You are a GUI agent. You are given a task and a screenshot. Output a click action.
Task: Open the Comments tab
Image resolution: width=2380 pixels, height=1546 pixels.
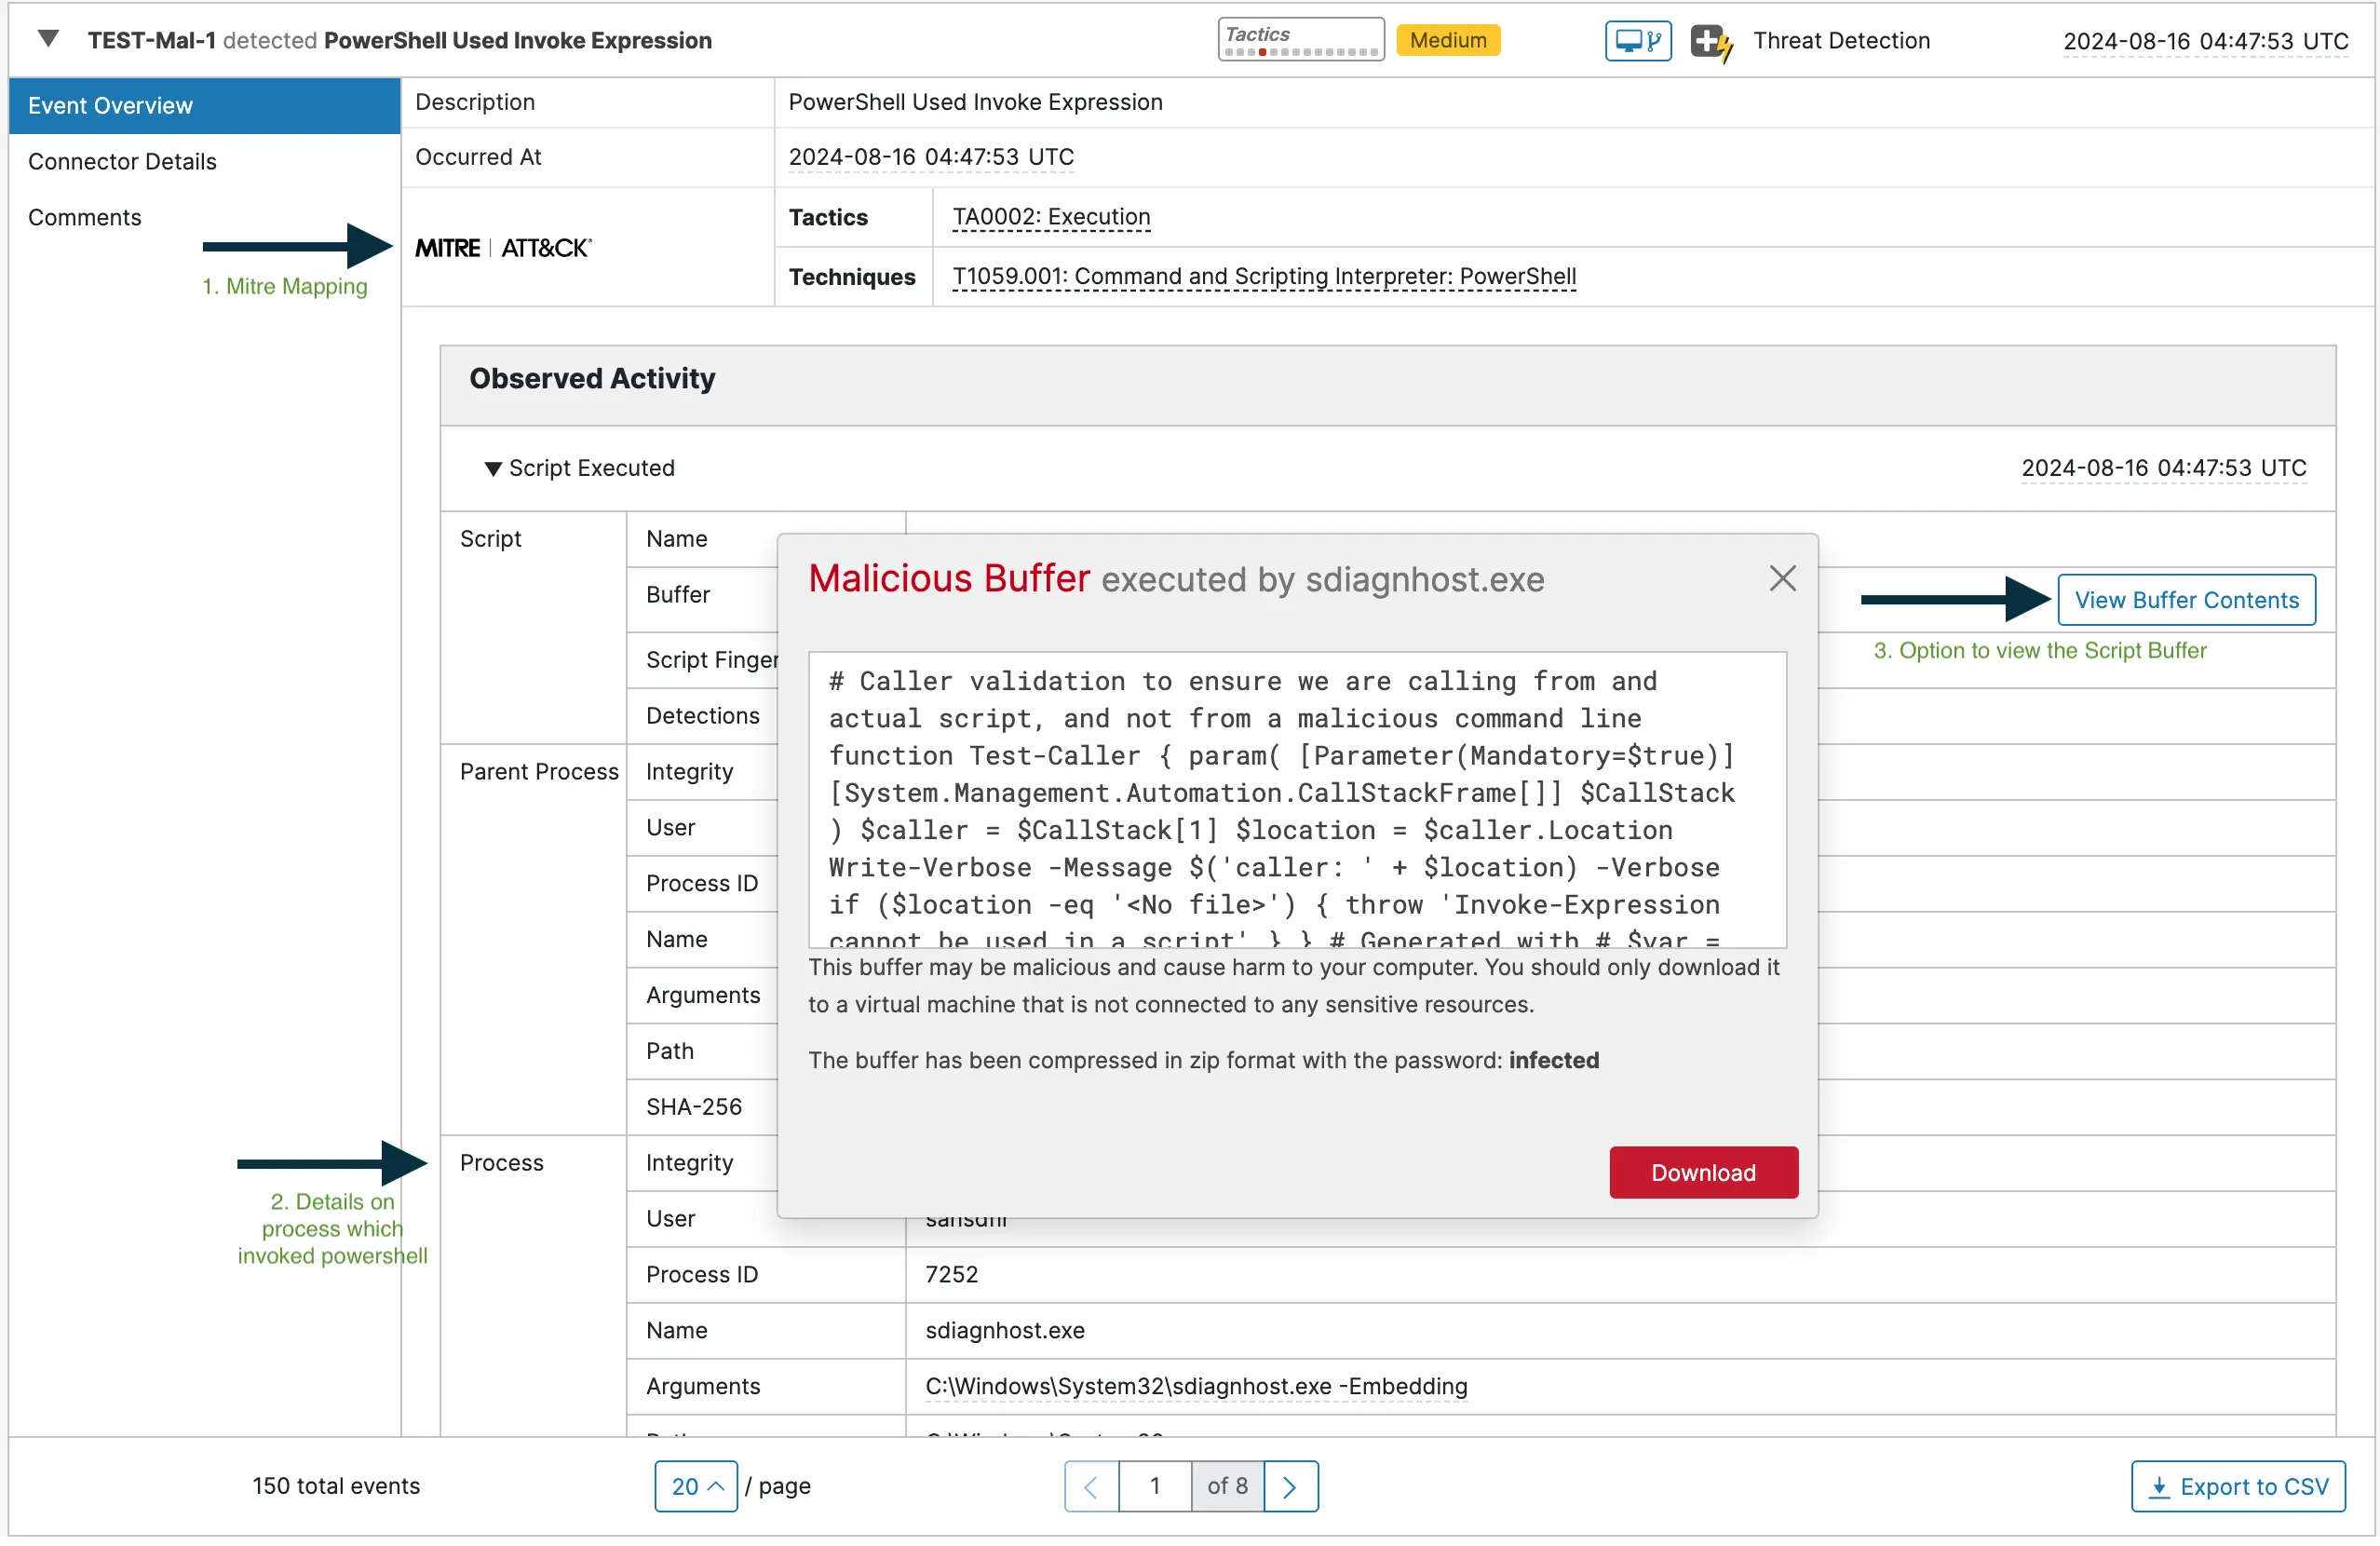point(85,217)
